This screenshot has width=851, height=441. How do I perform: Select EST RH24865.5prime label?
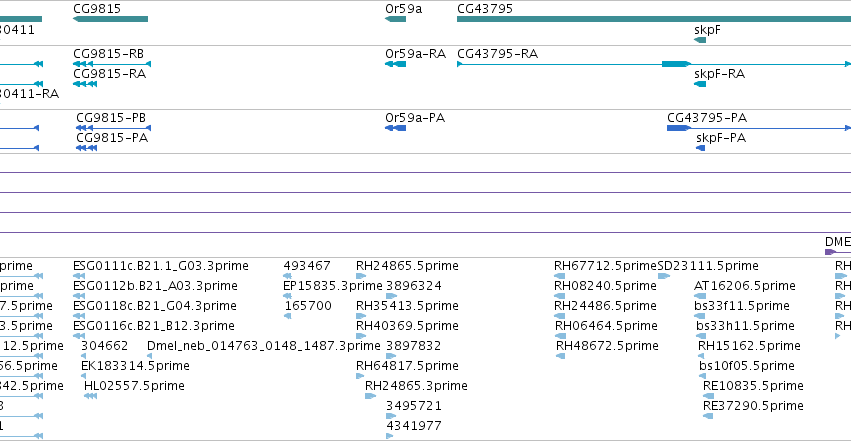[407, 266]
